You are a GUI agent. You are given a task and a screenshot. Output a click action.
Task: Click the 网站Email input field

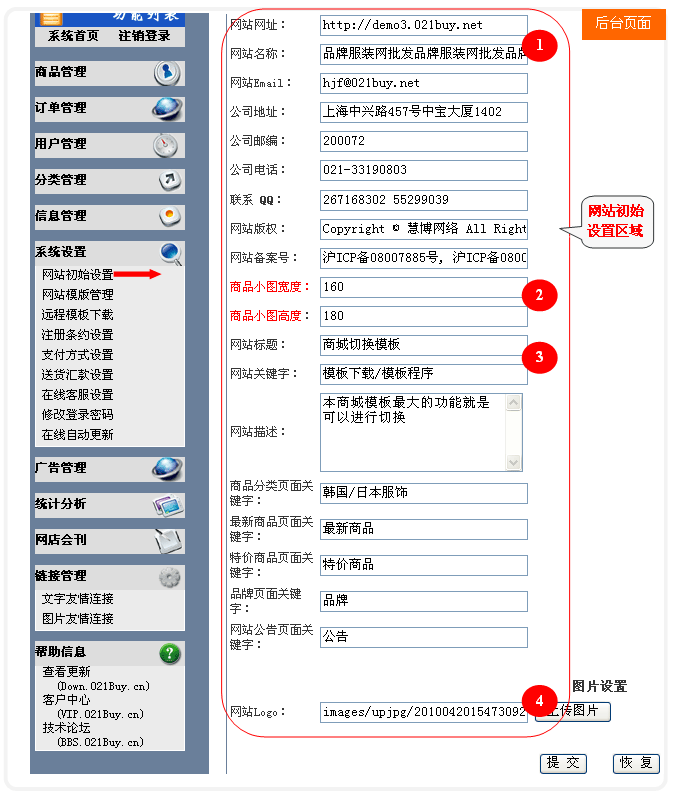pos(424,83)
